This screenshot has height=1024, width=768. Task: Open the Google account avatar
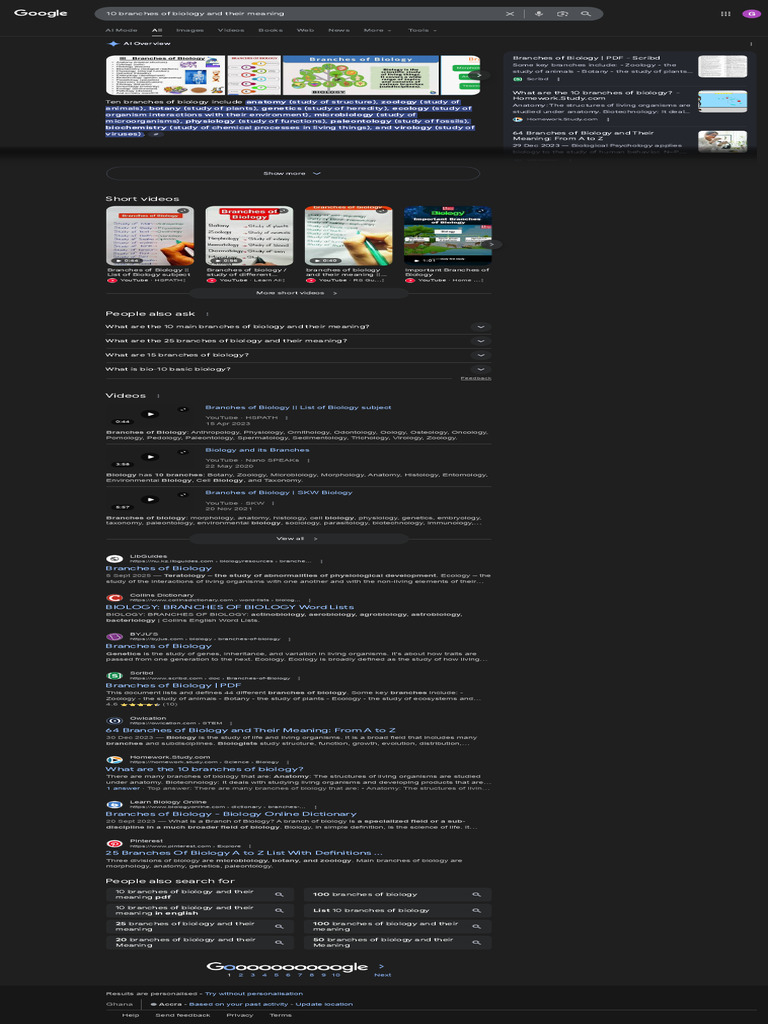[x=751, y=14]
